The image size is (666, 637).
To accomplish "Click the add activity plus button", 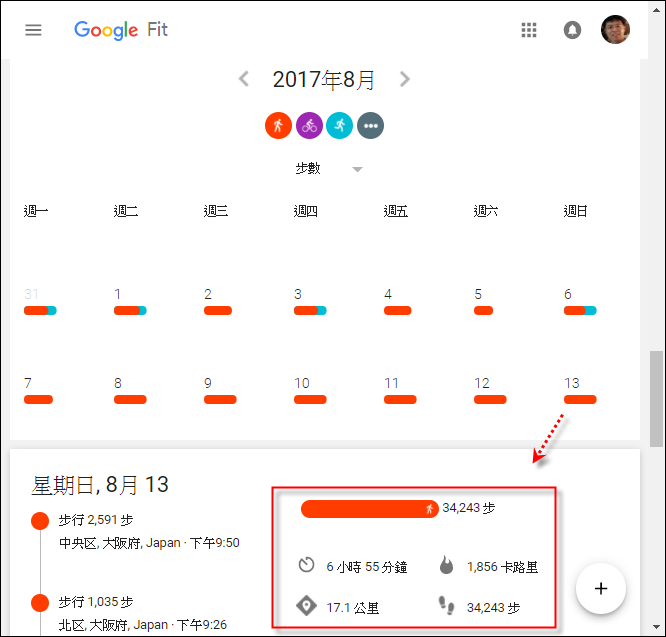I will (x=601, y=589).
